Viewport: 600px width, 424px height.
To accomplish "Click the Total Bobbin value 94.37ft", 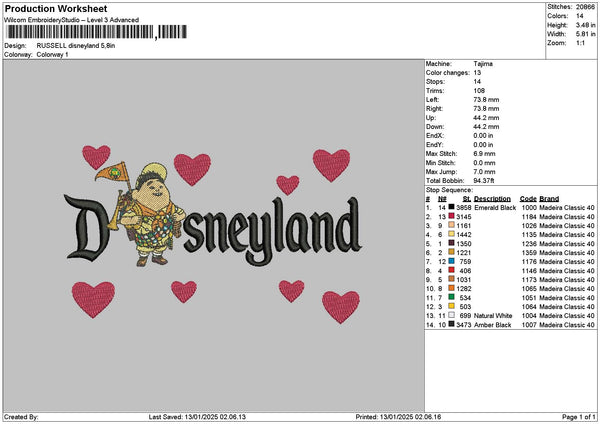I will pos(484,181).
